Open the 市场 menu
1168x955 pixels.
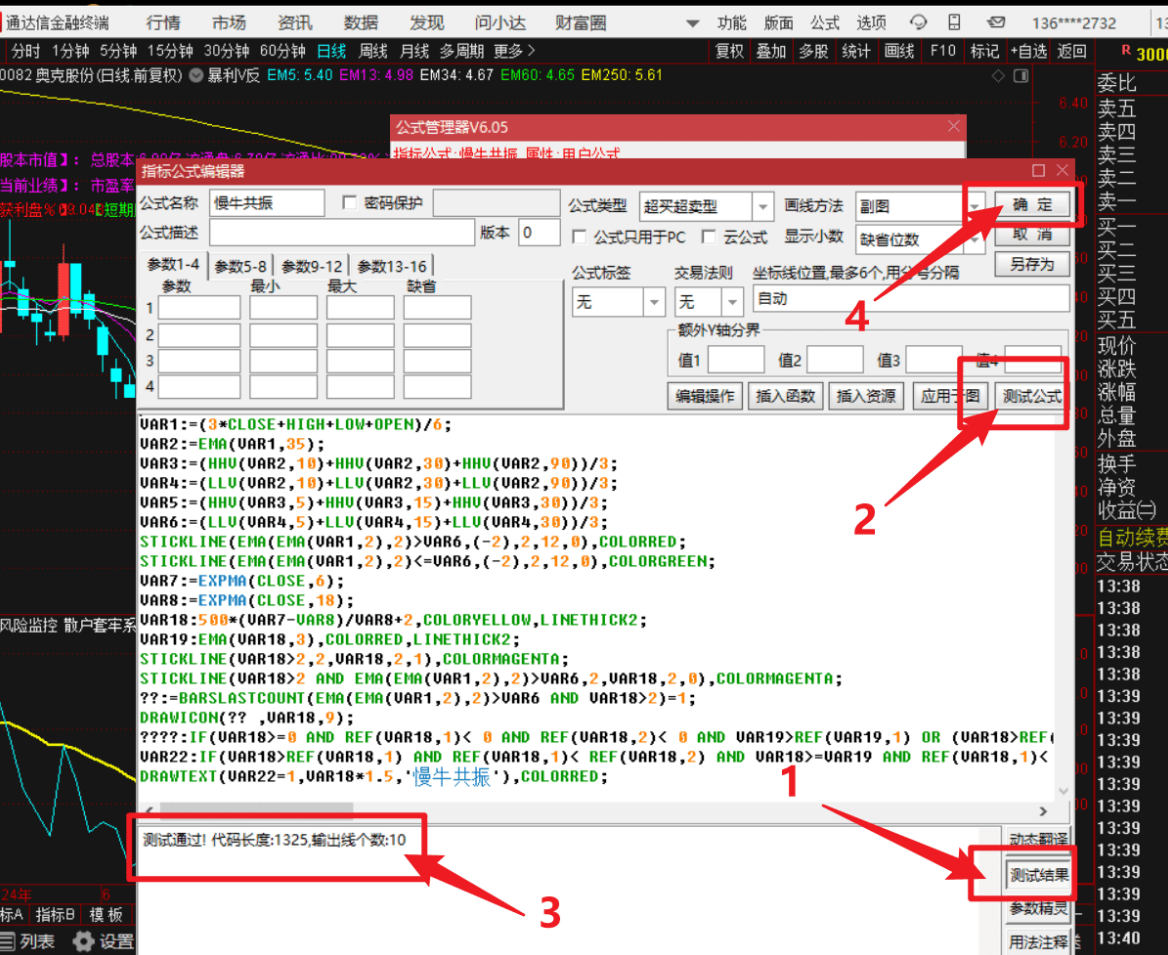229,23
